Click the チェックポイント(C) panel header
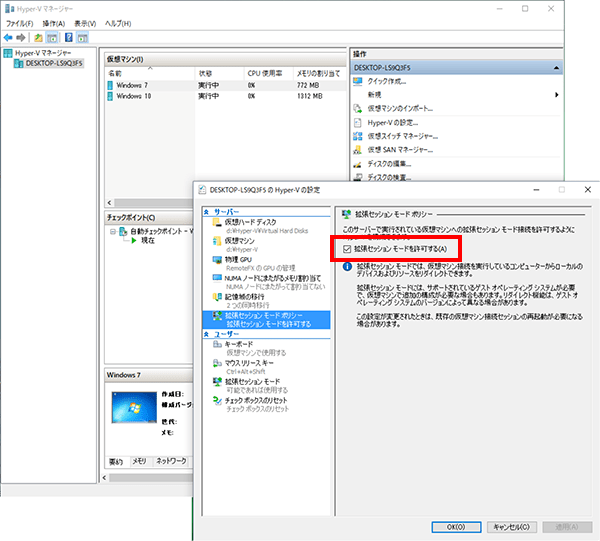Screen dimensions: 600x541 (149, 217)
